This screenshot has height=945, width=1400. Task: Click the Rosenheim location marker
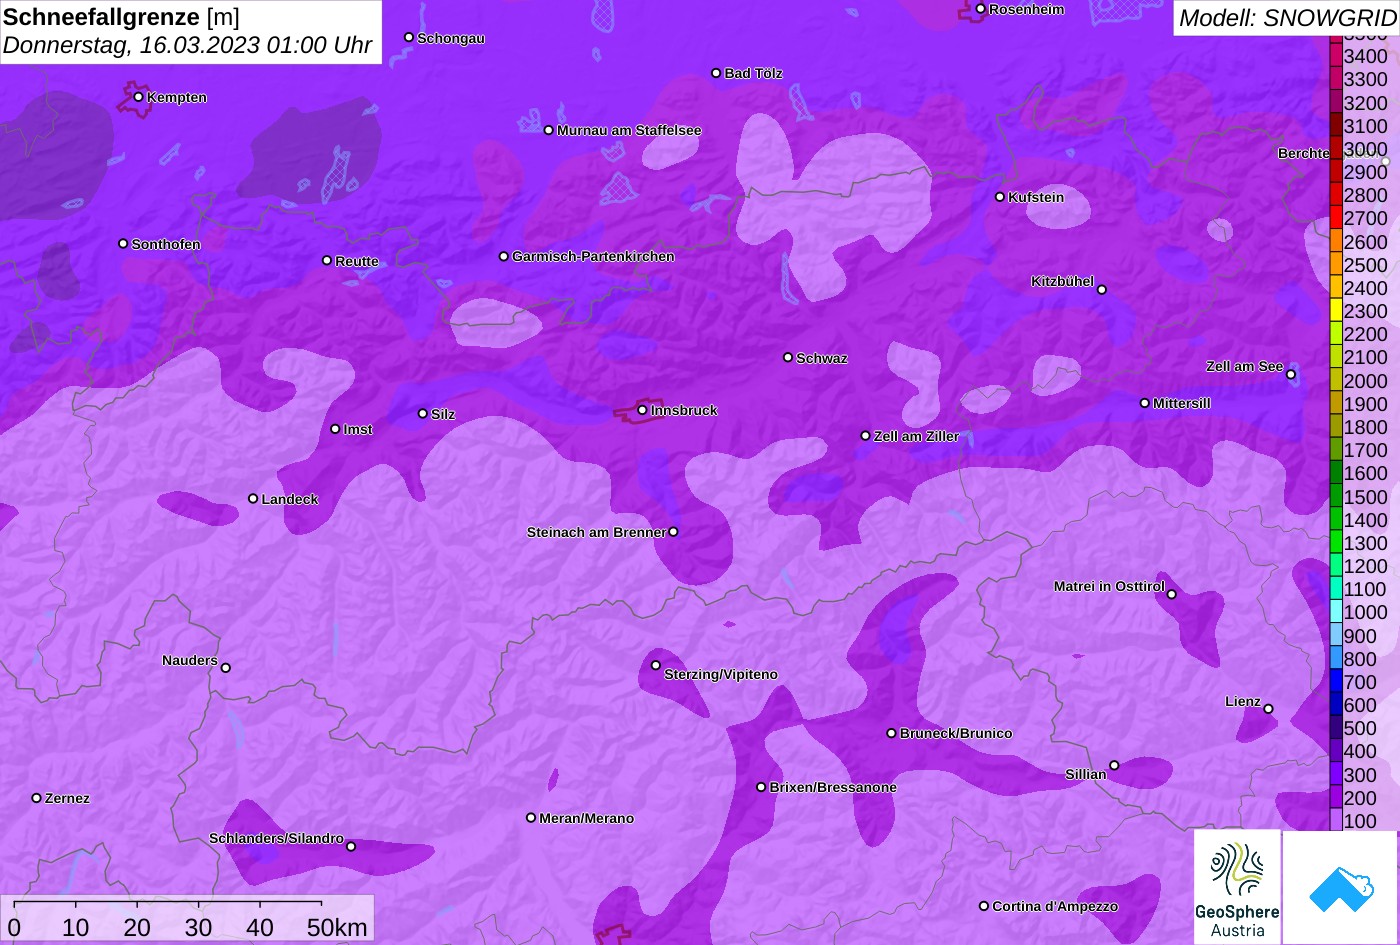pyautogui.click(x=981, y=9)
